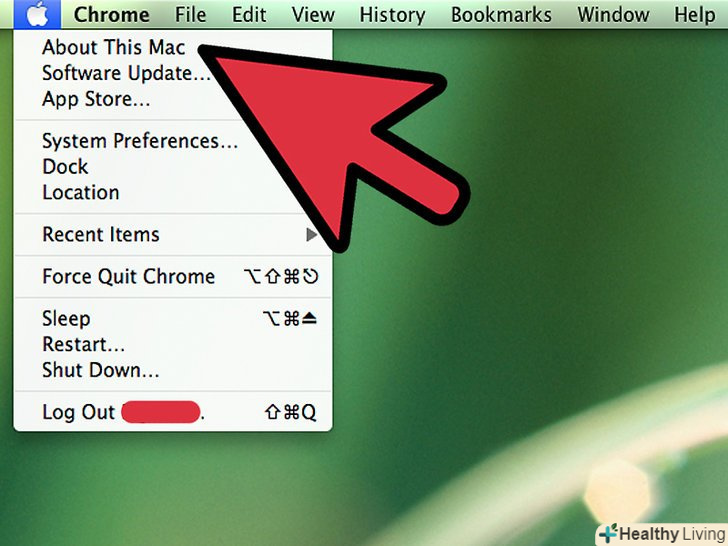The width and height of the screenshot is (728, 546).
Task: Open the File menu
Action: point(190,14)
